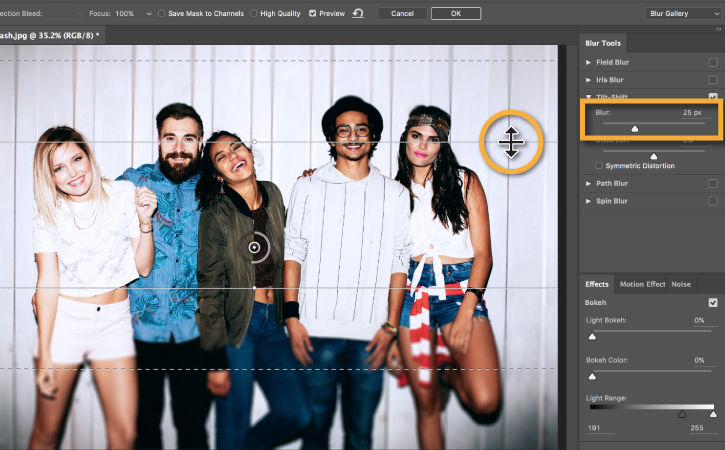
Task: Click the white Light Range handle at 255
Action: click(x=713, y=414)
